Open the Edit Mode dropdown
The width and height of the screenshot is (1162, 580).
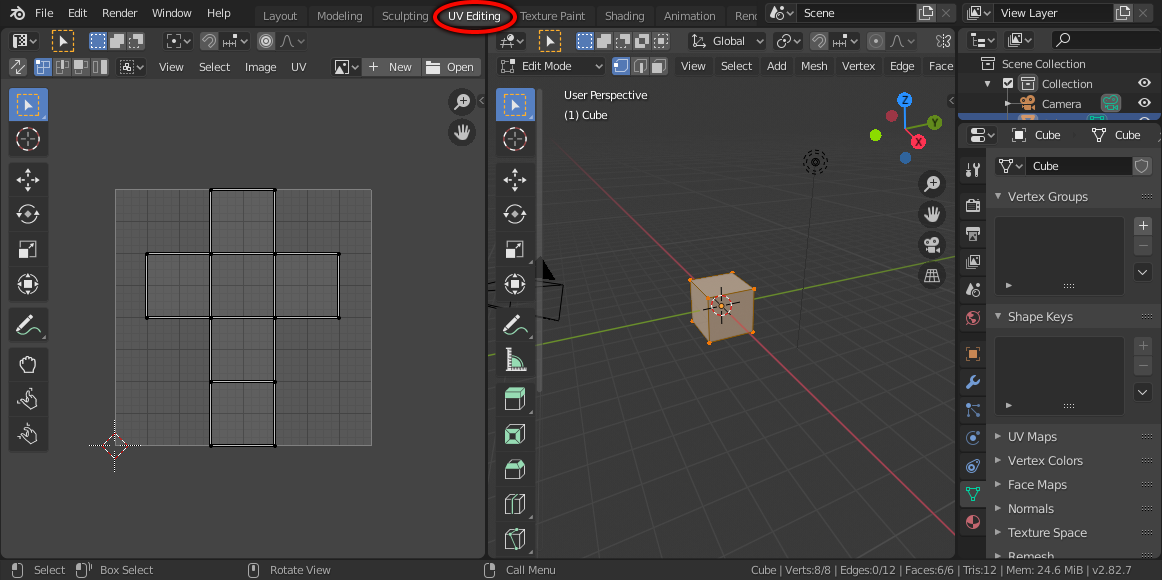tap(550, 66)
